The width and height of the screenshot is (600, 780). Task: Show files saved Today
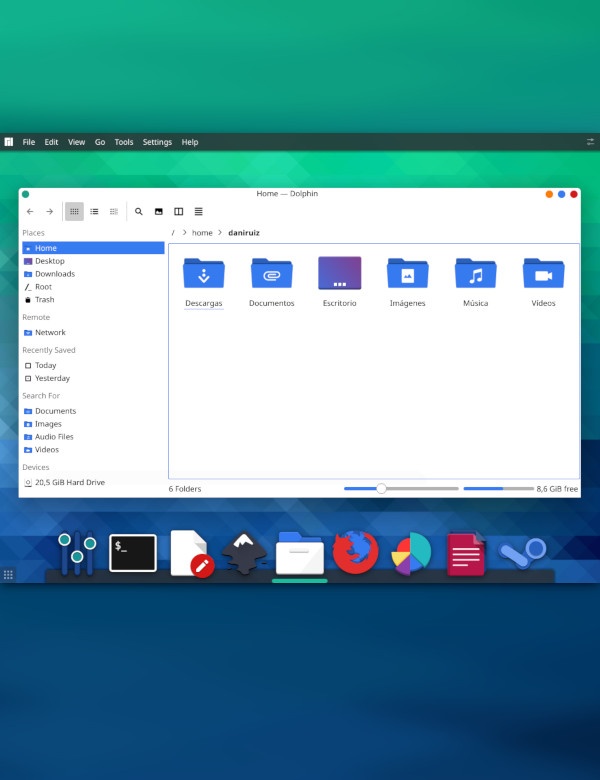coord(93,365)
